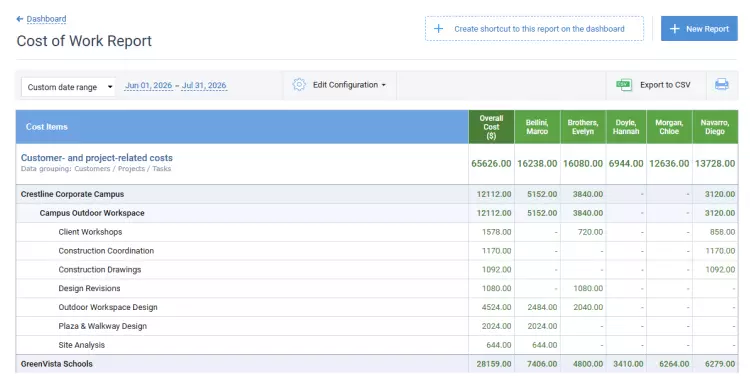
Task: Click the Bellini, Marco column header
Action: (x=537, y=127)
